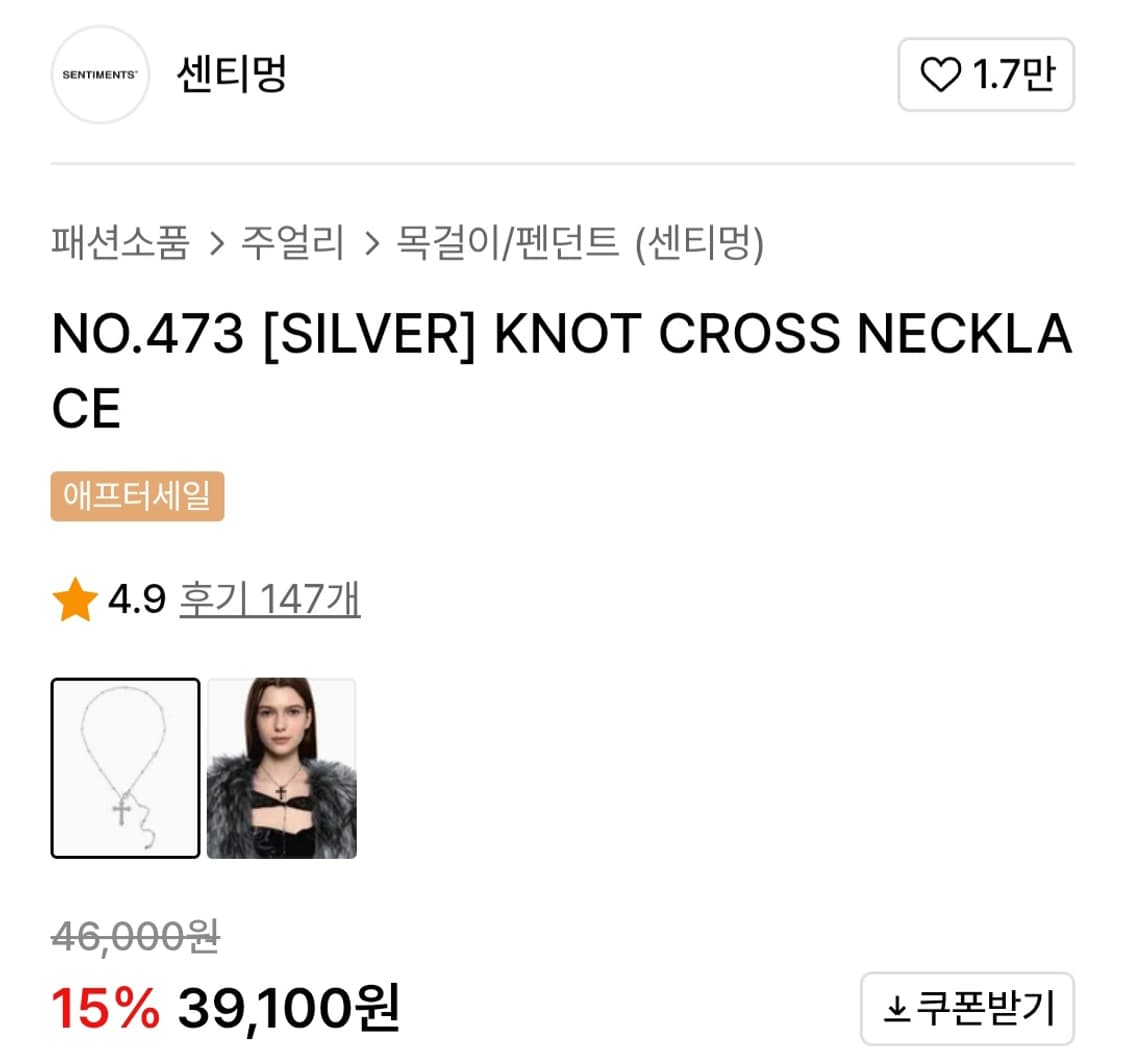This screenshot has height=1056, width=1125.
Task: Click the 1.7만 likes count
Action: coord(1014,75)
